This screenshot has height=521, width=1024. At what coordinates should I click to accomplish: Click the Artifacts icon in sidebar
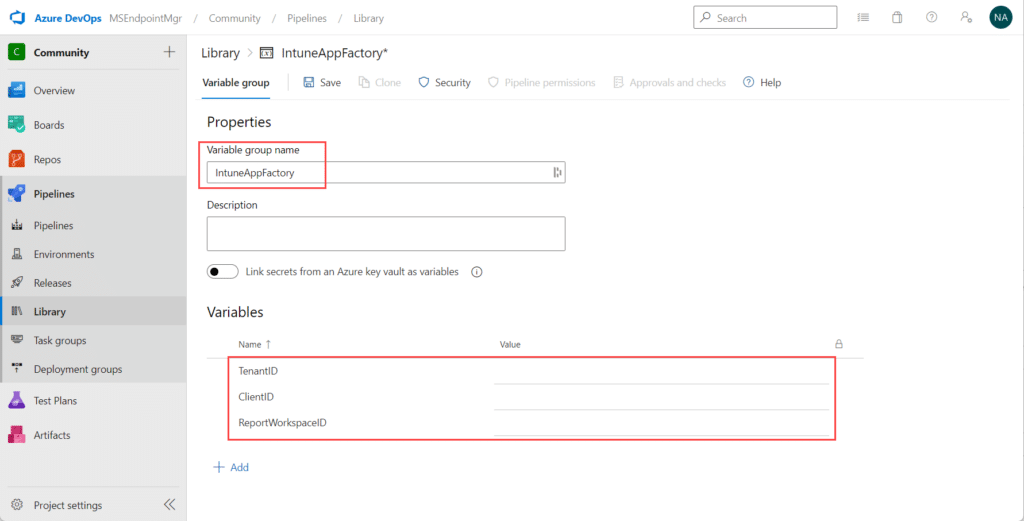[x=16, y=435]
